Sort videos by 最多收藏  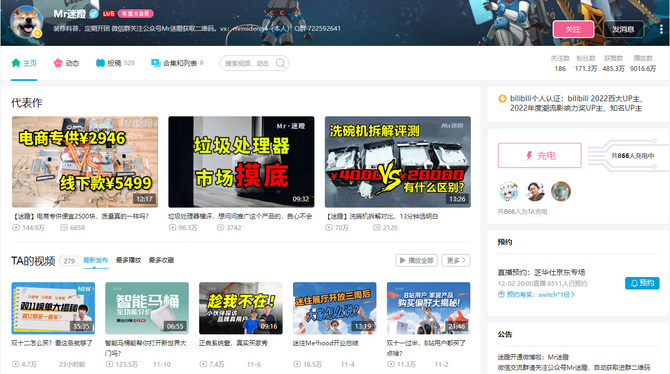[x=161, y=260]
